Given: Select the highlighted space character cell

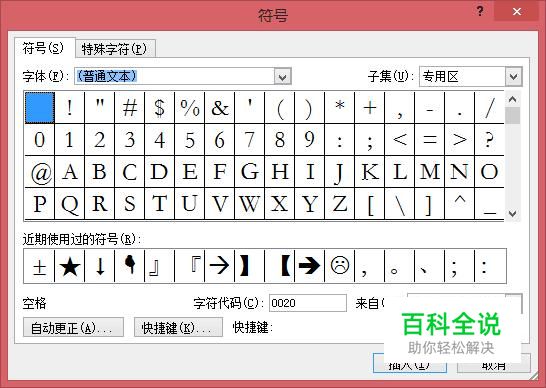Looking at the screenshot, I should coord(40,108).
